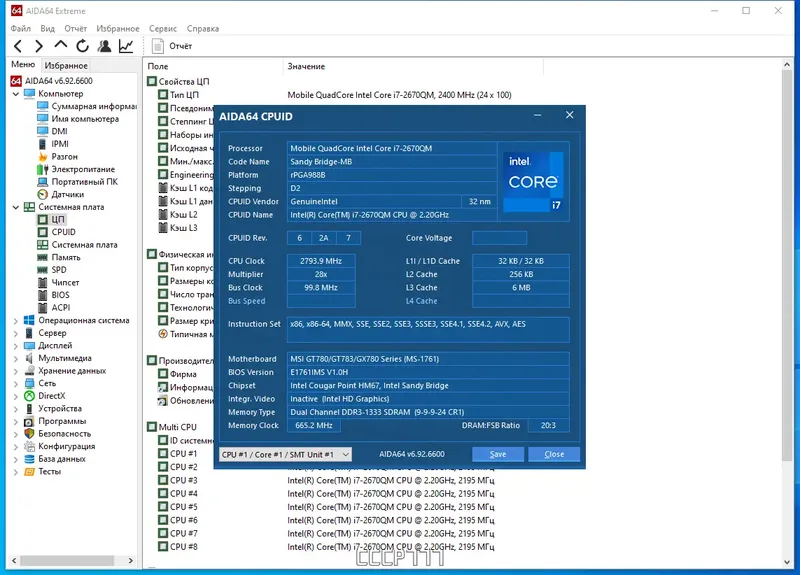The height and width of the screenshot is (575, 800).
Task: Select Датчики sensors item in tree
Action: (x=67, y=195)
